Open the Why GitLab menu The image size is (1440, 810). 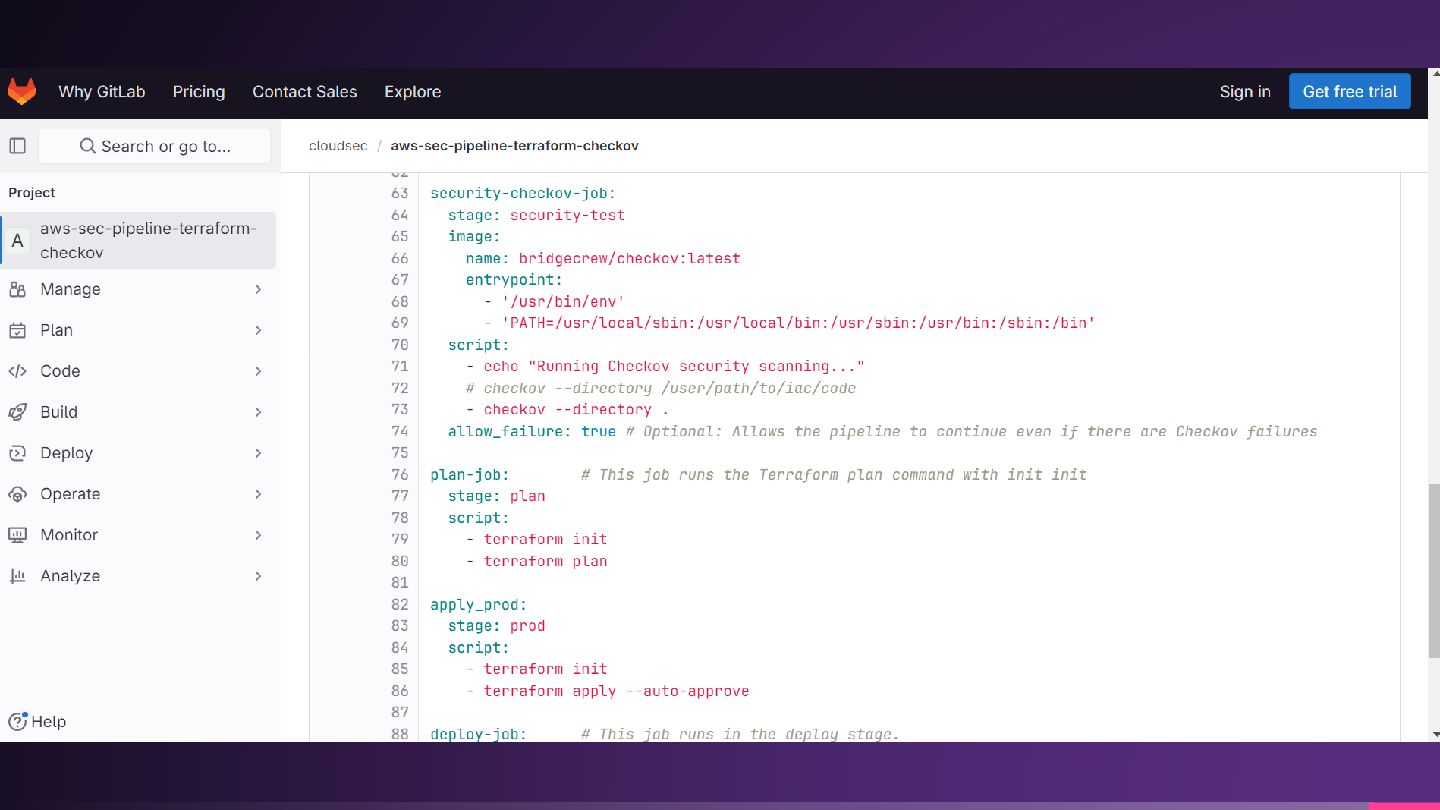[102, 91]
